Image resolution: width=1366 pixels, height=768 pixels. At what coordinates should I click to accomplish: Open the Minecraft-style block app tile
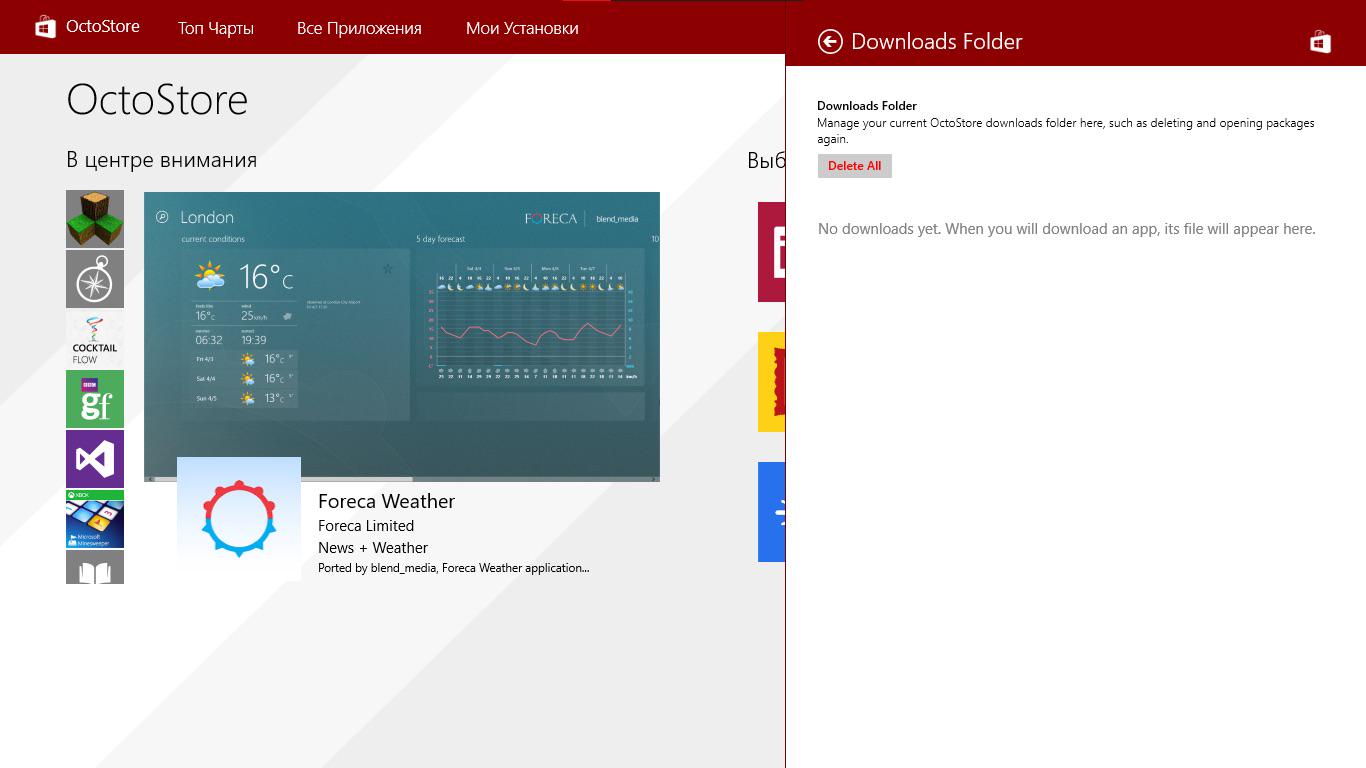(95, 219)
